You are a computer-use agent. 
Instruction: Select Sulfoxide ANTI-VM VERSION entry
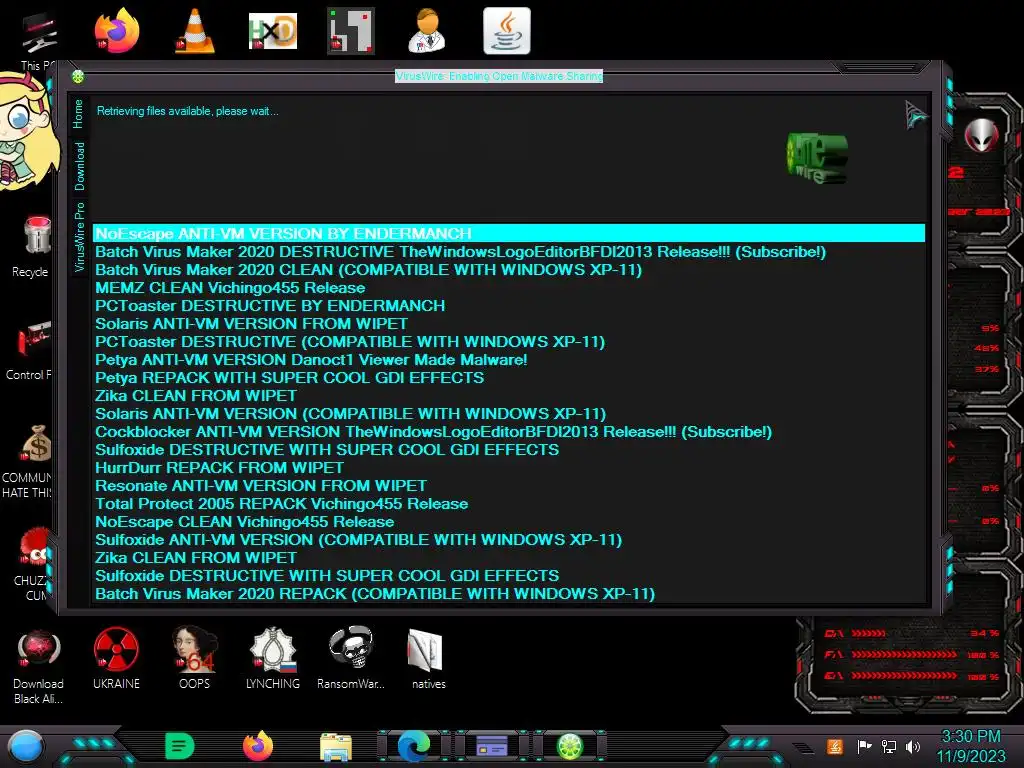(509, 540)
